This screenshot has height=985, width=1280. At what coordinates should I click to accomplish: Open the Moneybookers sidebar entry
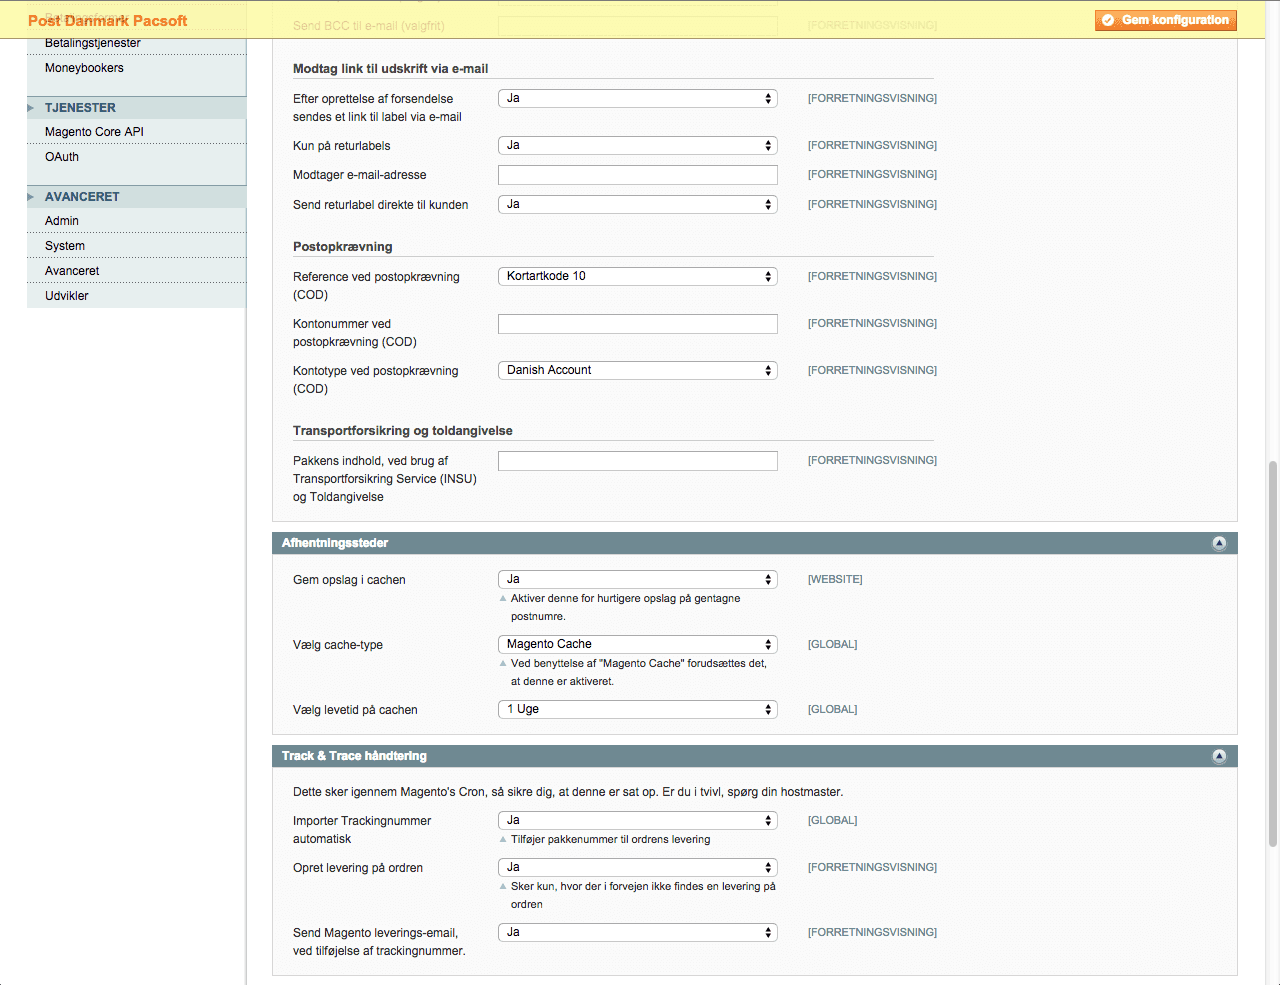84,68
